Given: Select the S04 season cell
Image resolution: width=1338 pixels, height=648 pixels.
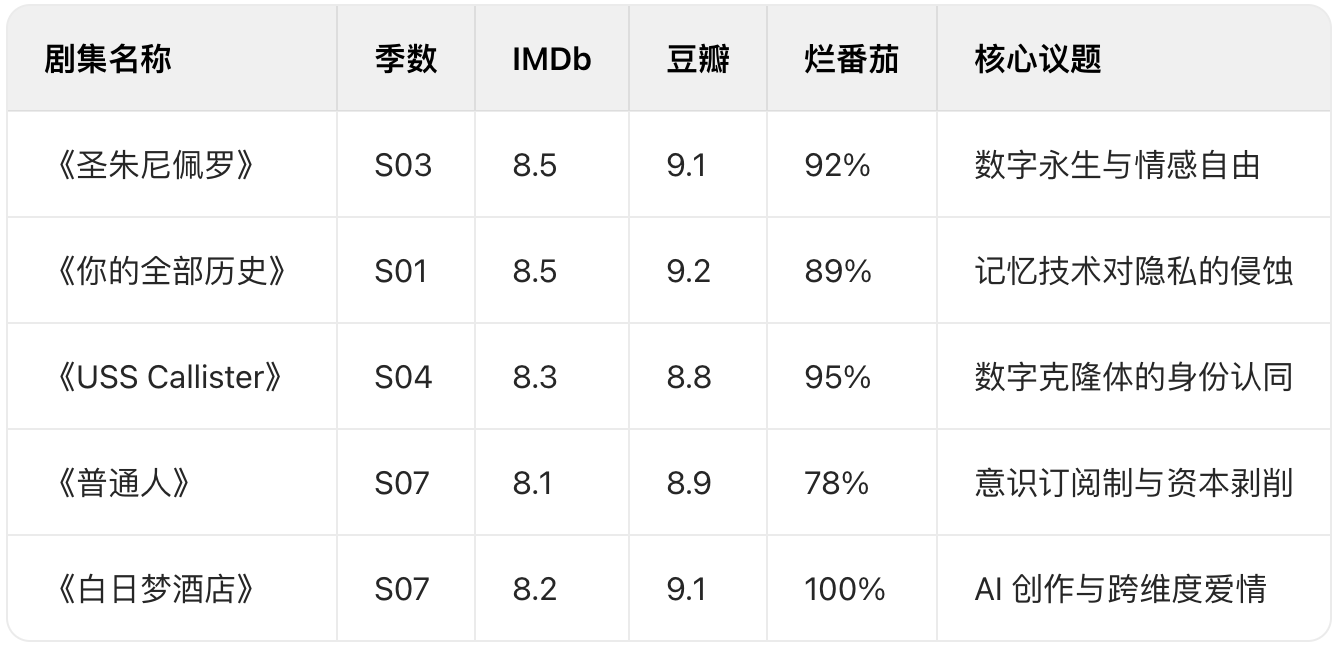Looking at the screenshot, I should click(x=403, y=377).
